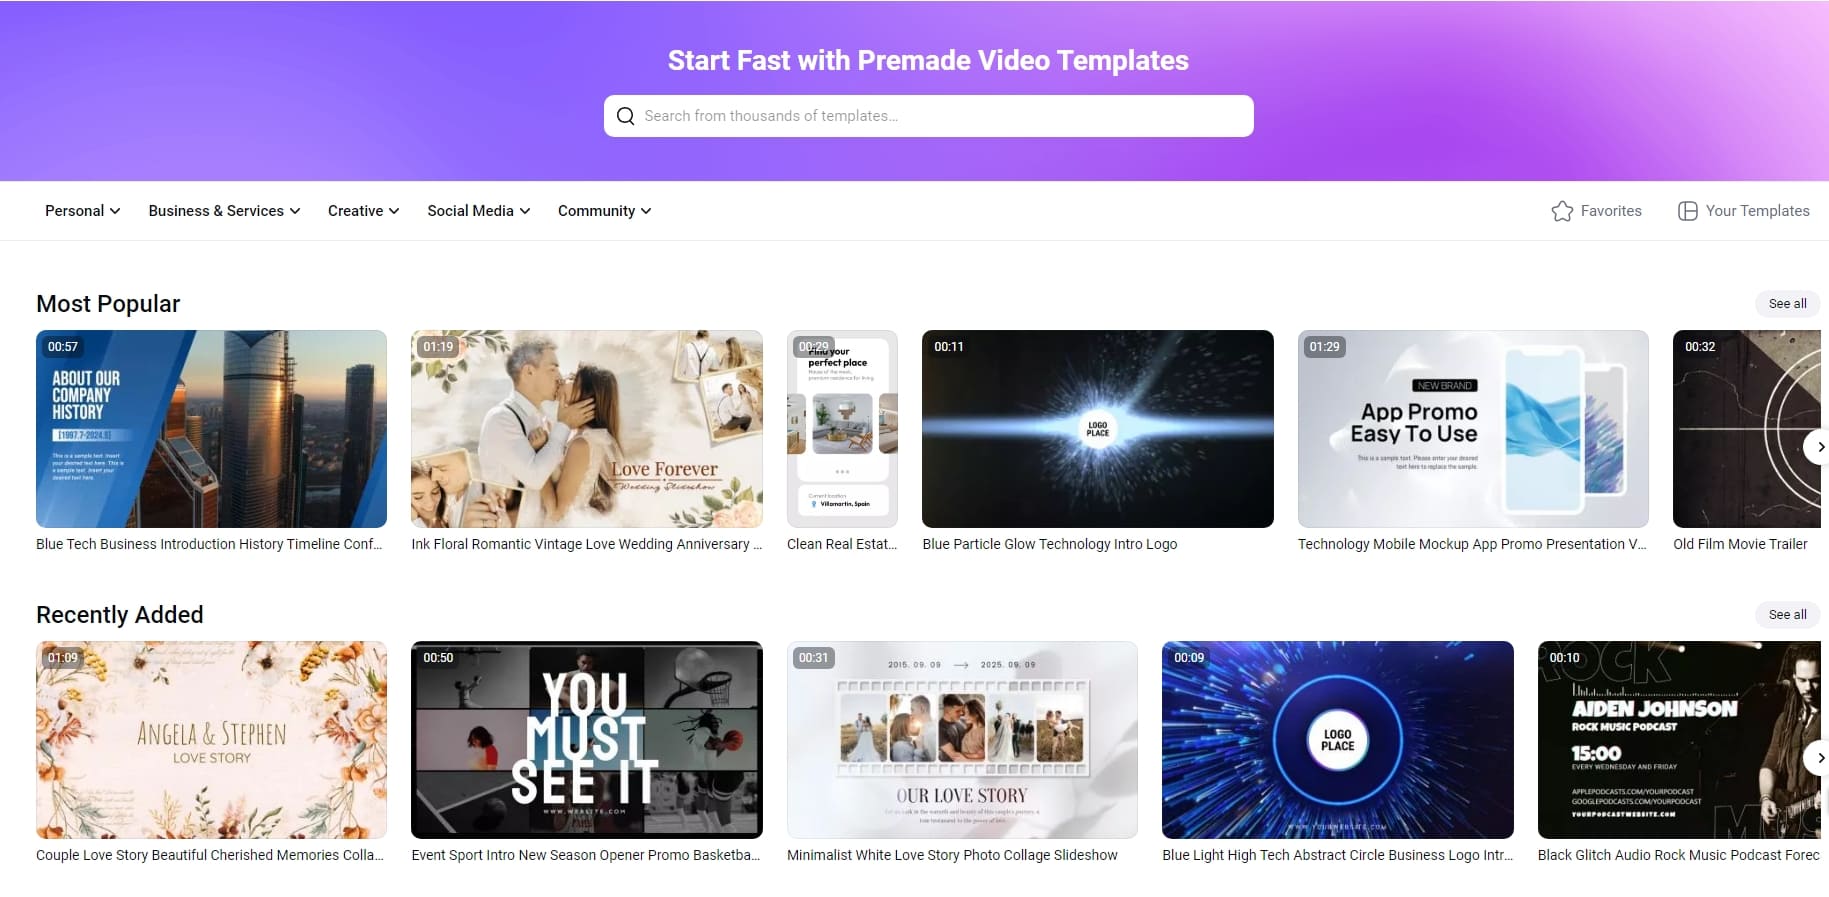1829x897 pixels.
Task: Select the Love Forever wedding template thumbnail
Action: (586, 429)
